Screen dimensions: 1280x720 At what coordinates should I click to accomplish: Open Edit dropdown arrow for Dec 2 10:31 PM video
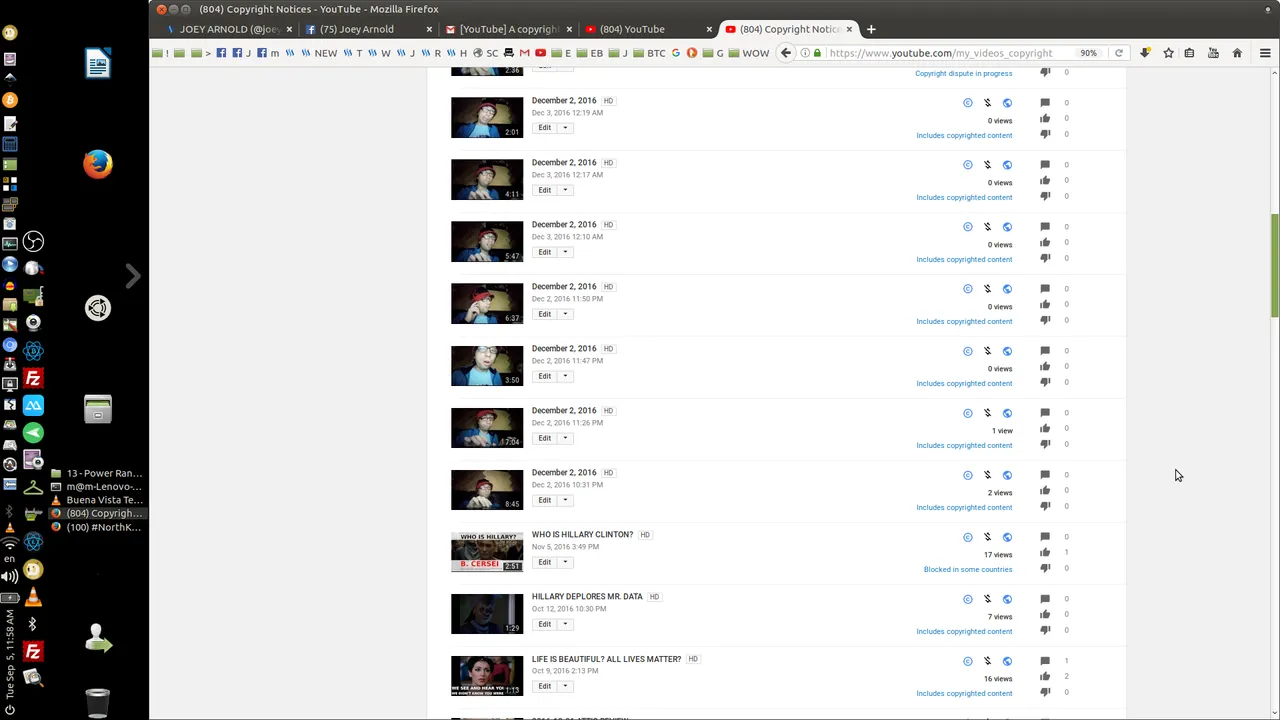(565, 500)
